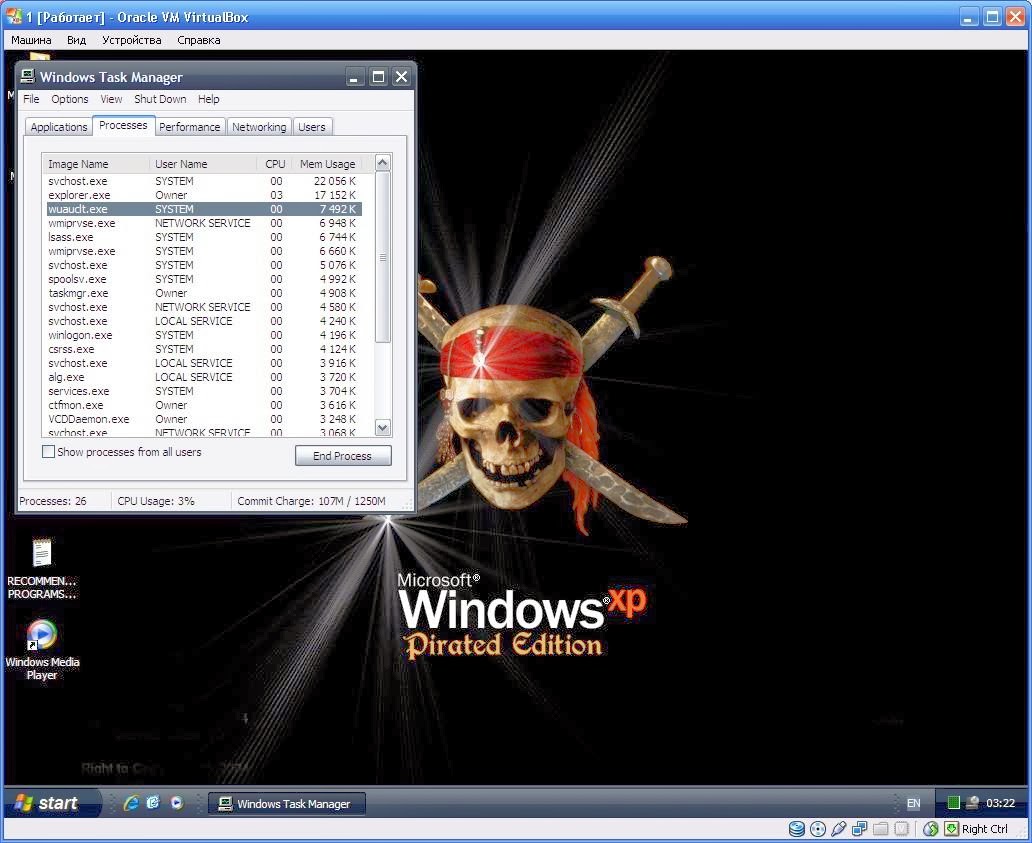
Task: Click the XP start button
Action: tap(51, 803)
